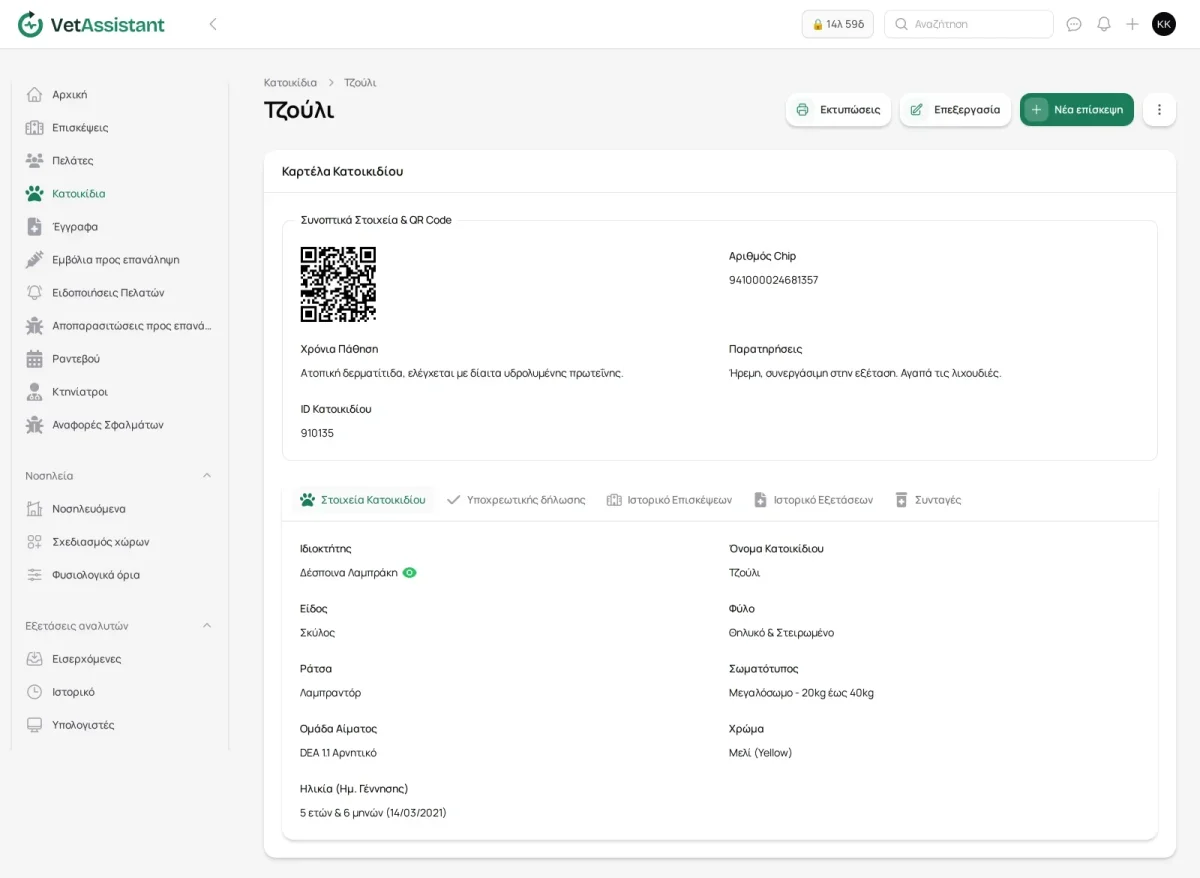1200x878 pixels.
Task: Click the lock session timer badge
Action: pyautogui.click(x=838, y=24)
